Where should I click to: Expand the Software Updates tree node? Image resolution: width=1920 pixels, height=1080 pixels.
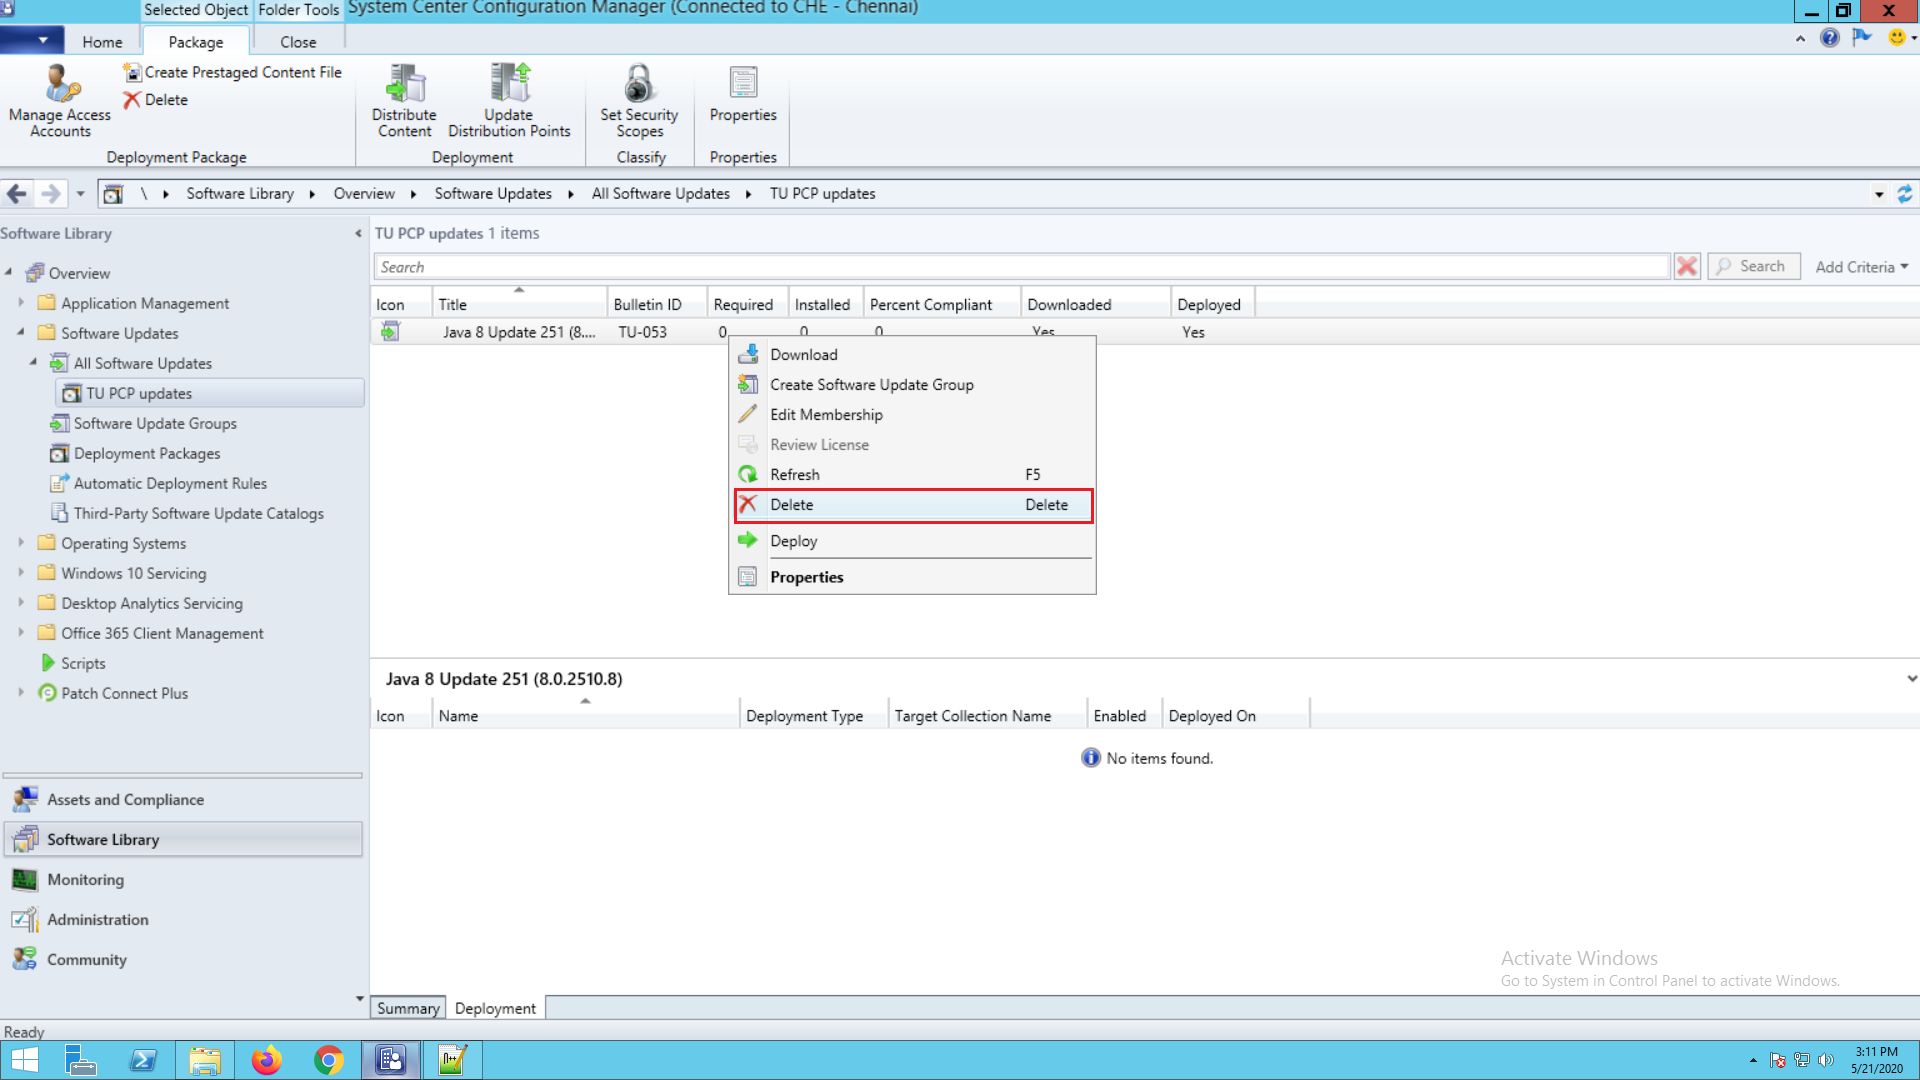pyautogui.click(x=18, y=332)
